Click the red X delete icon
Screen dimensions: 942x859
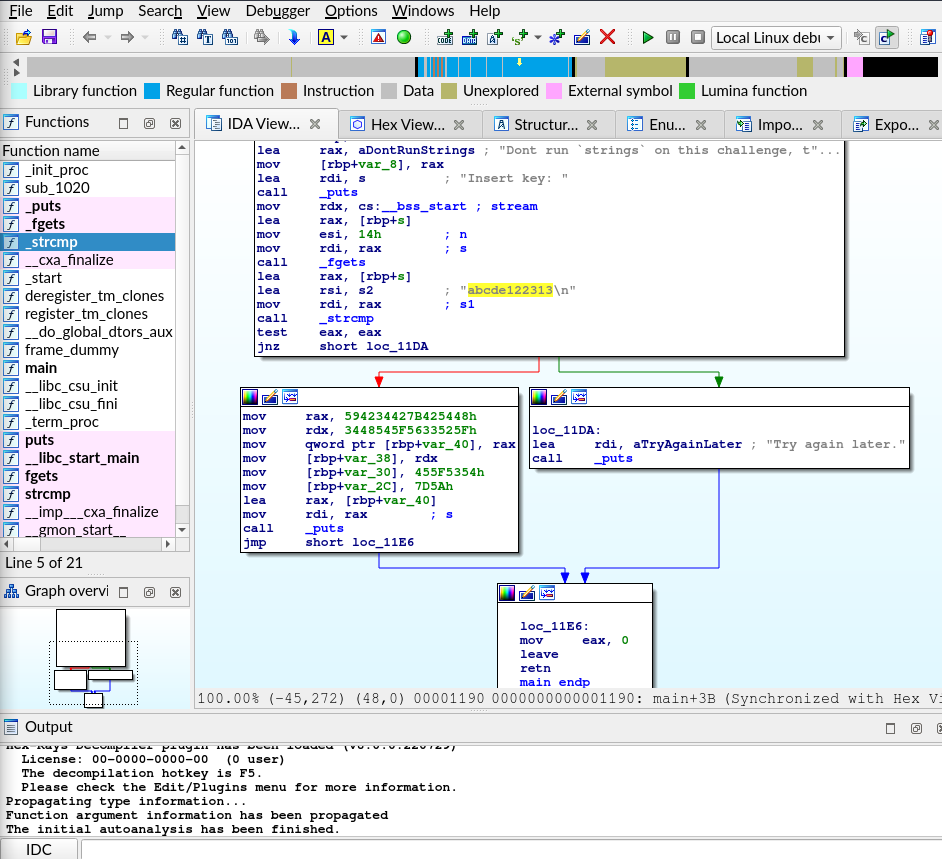(x=607, y=37)
